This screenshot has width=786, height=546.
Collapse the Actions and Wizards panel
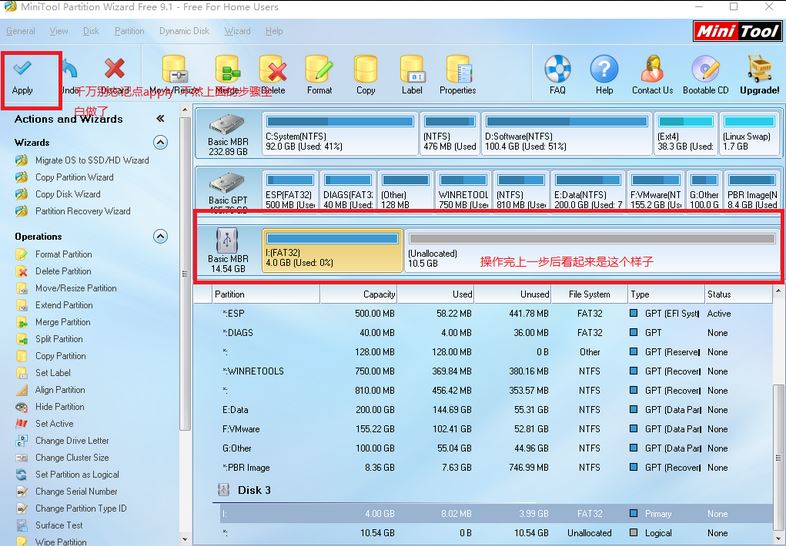[160, 119]
